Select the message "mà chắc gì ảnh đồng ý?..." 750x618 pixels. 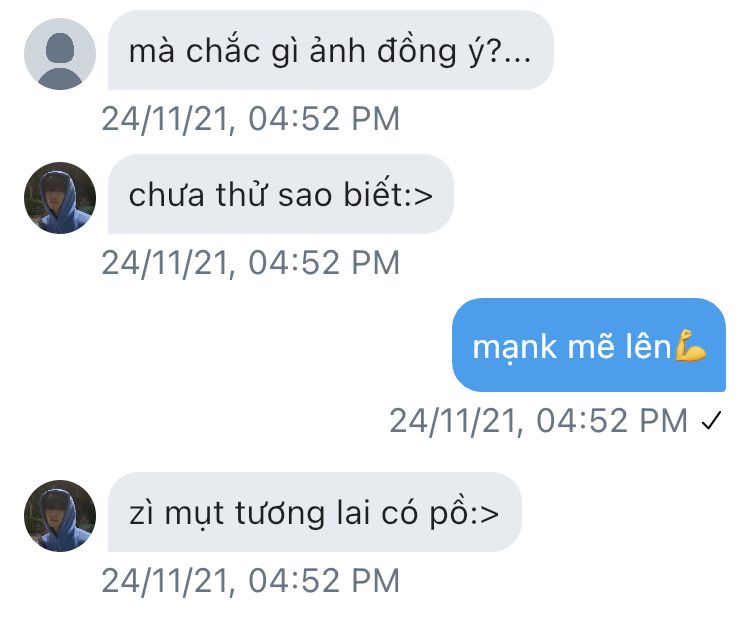pos(331,50)
